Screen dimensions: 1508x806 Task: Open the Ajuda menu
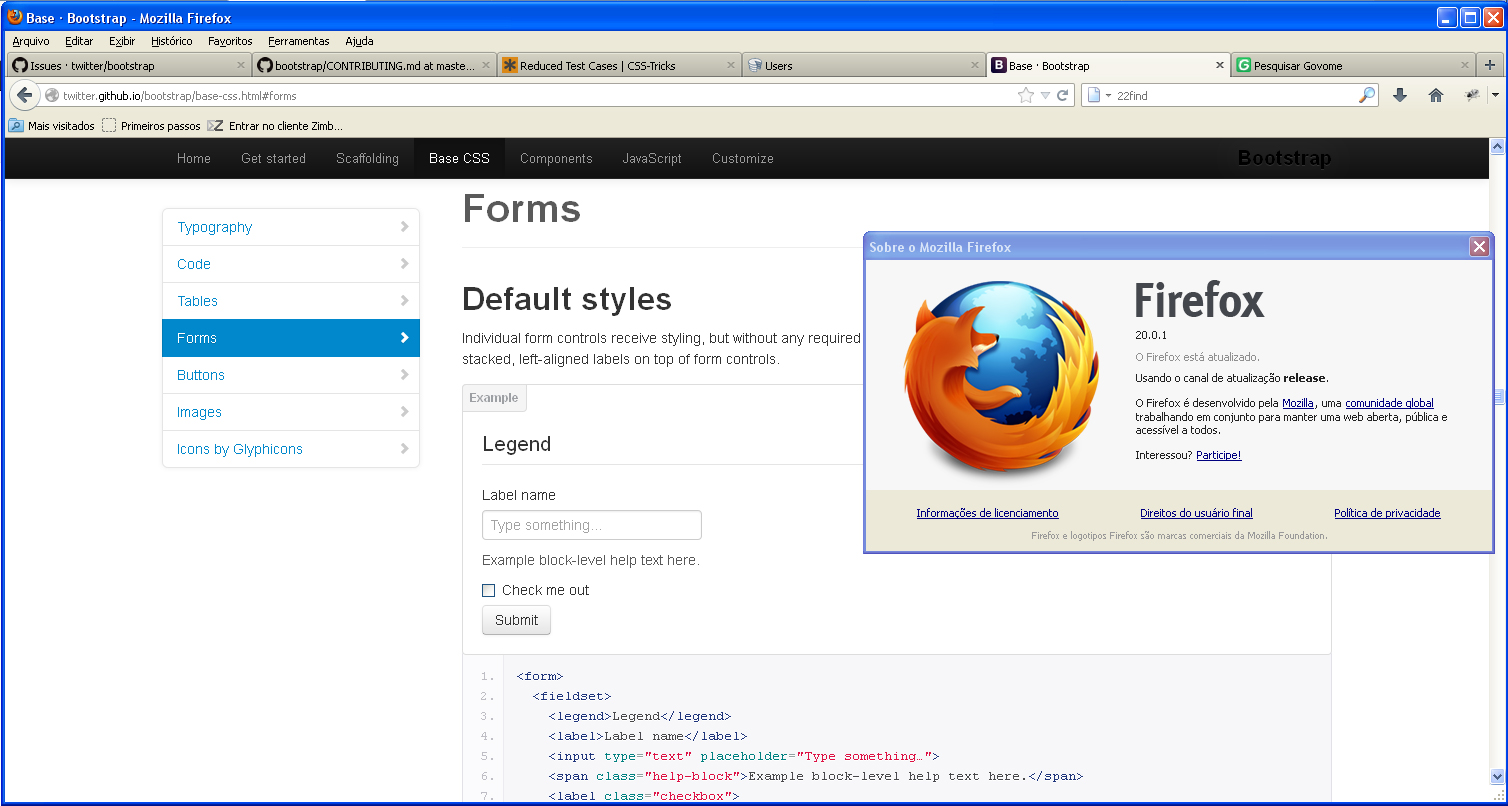pos(359,41)
